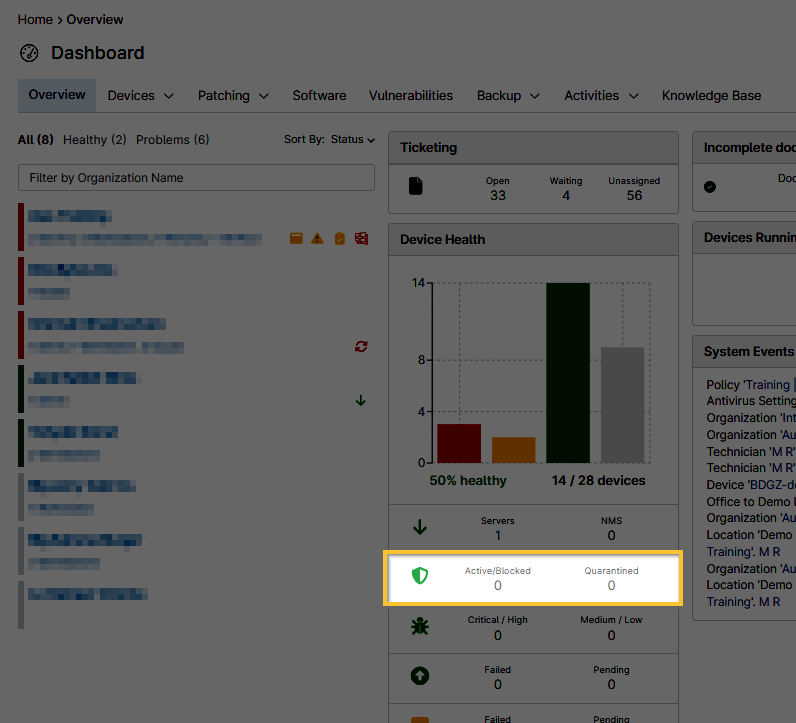The height and width of the screenshot is (723, 796).
Task: Click the orange warning triangle icon
Action: 317,238
